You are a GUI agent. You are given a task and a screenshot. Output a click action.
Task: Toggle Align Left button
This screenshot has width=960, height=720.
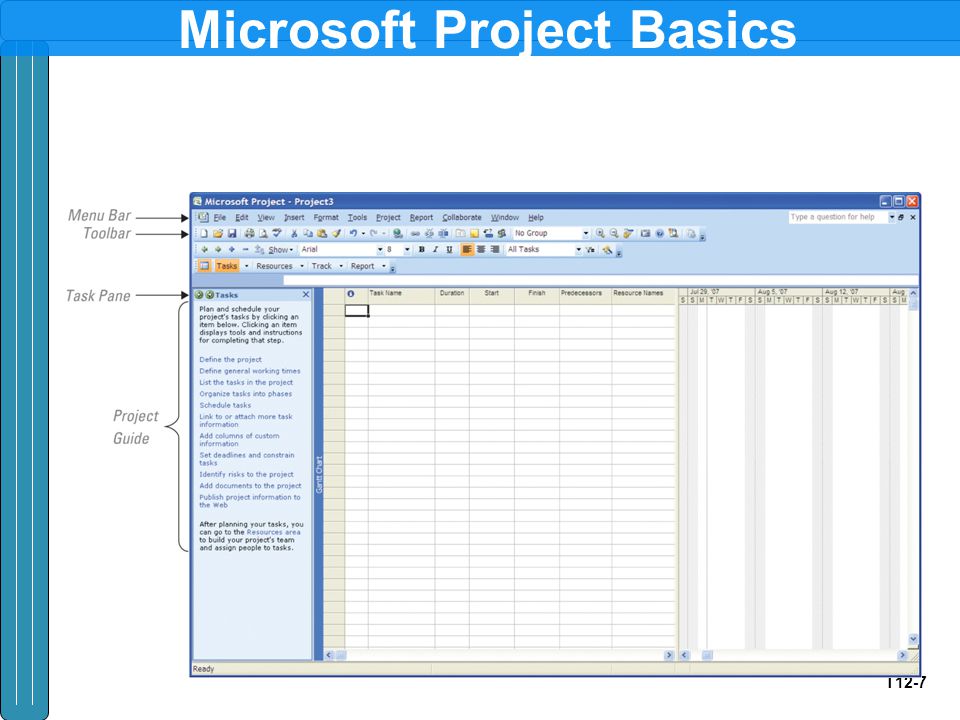[x=467, y=250]
